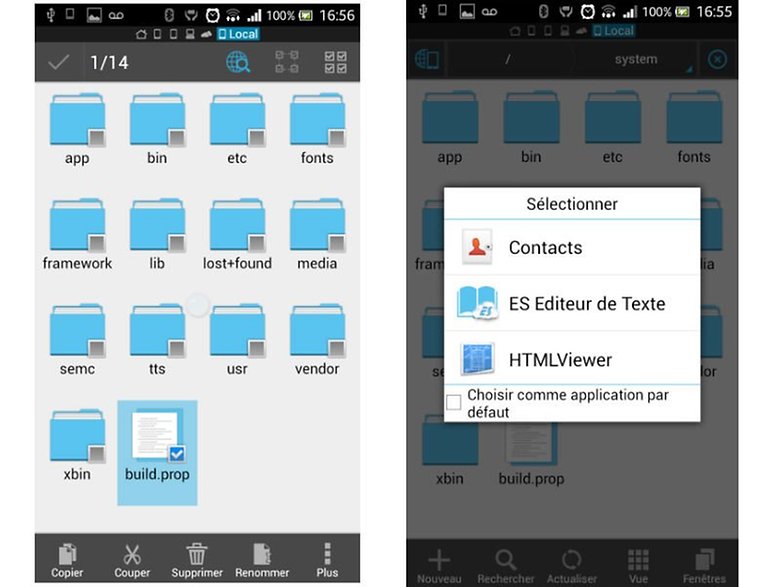Screen dimensions: 782x587
Task: Tap the circled X close icon
Action: pos(717,59)
